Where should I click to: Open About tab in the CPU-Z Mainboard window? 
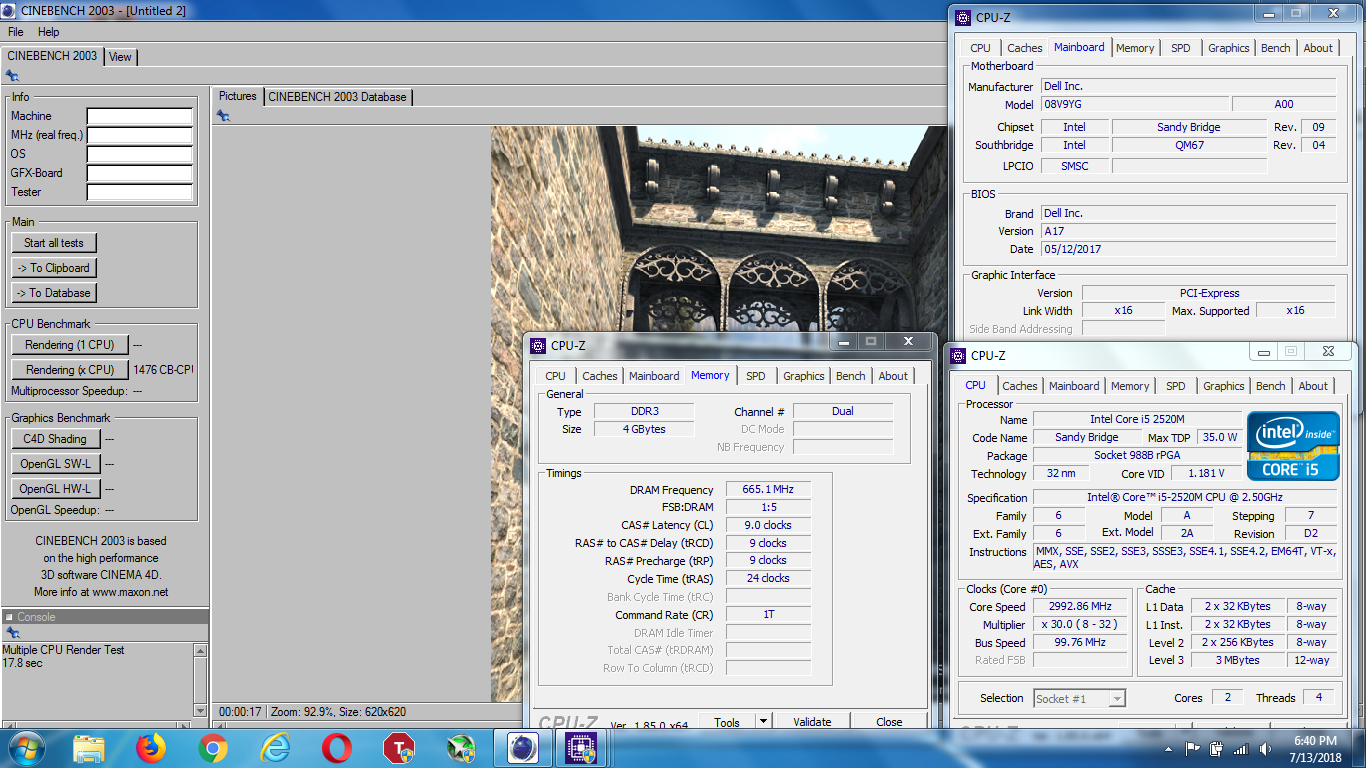coord(1318,48)
